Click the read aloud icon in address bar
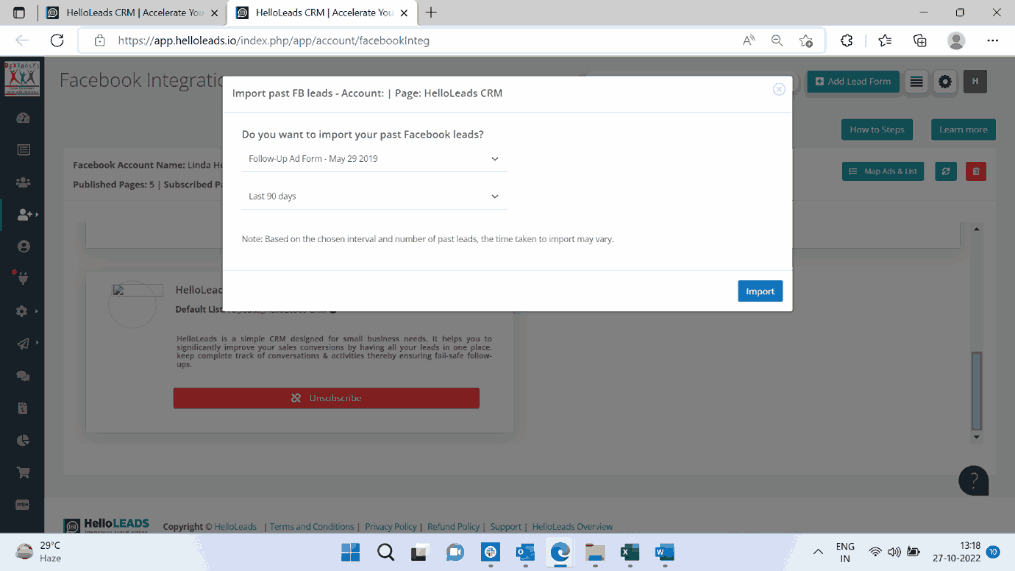1015x571 pixels. [749, 40]
